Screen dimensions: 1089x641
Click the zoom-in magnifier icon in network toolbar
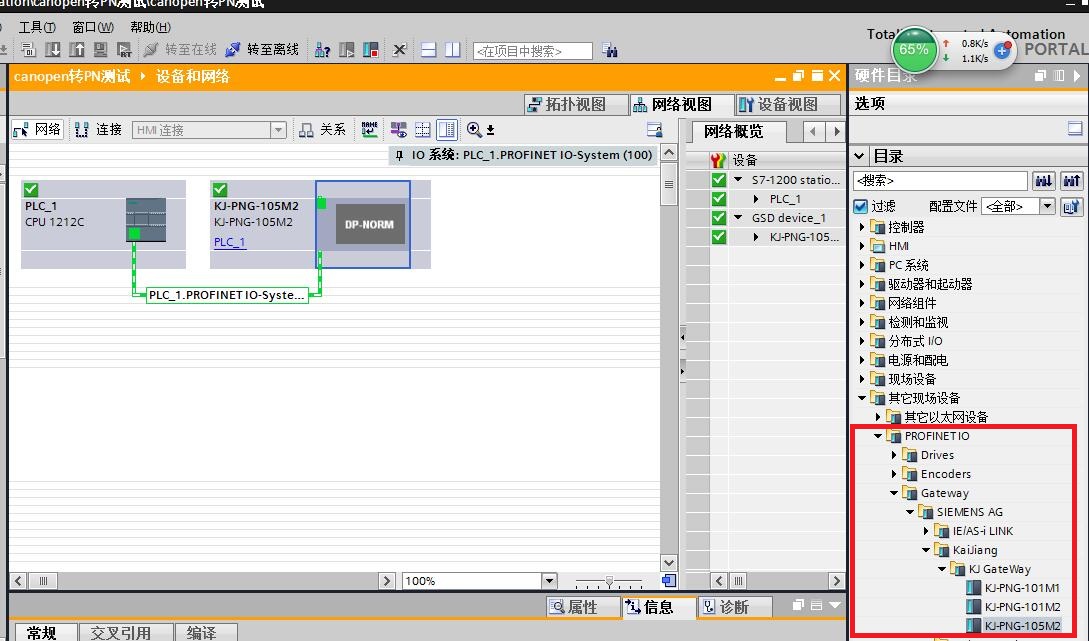[474, 130]
